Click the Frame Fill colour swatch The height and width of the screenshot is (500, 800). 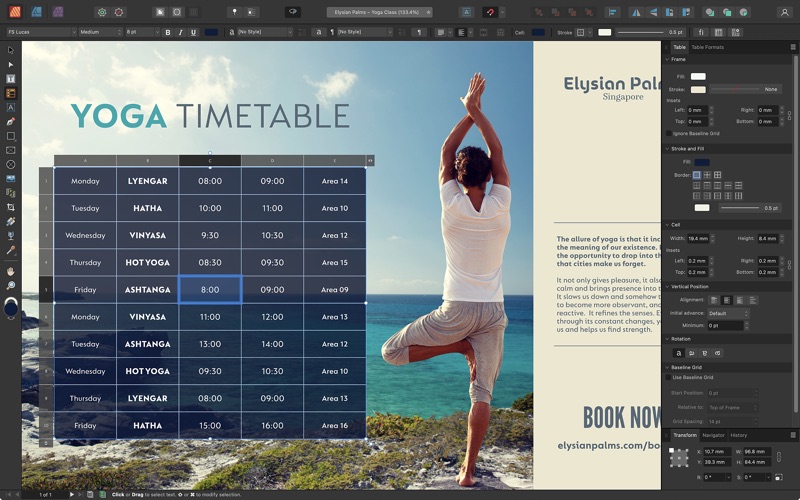698,77
